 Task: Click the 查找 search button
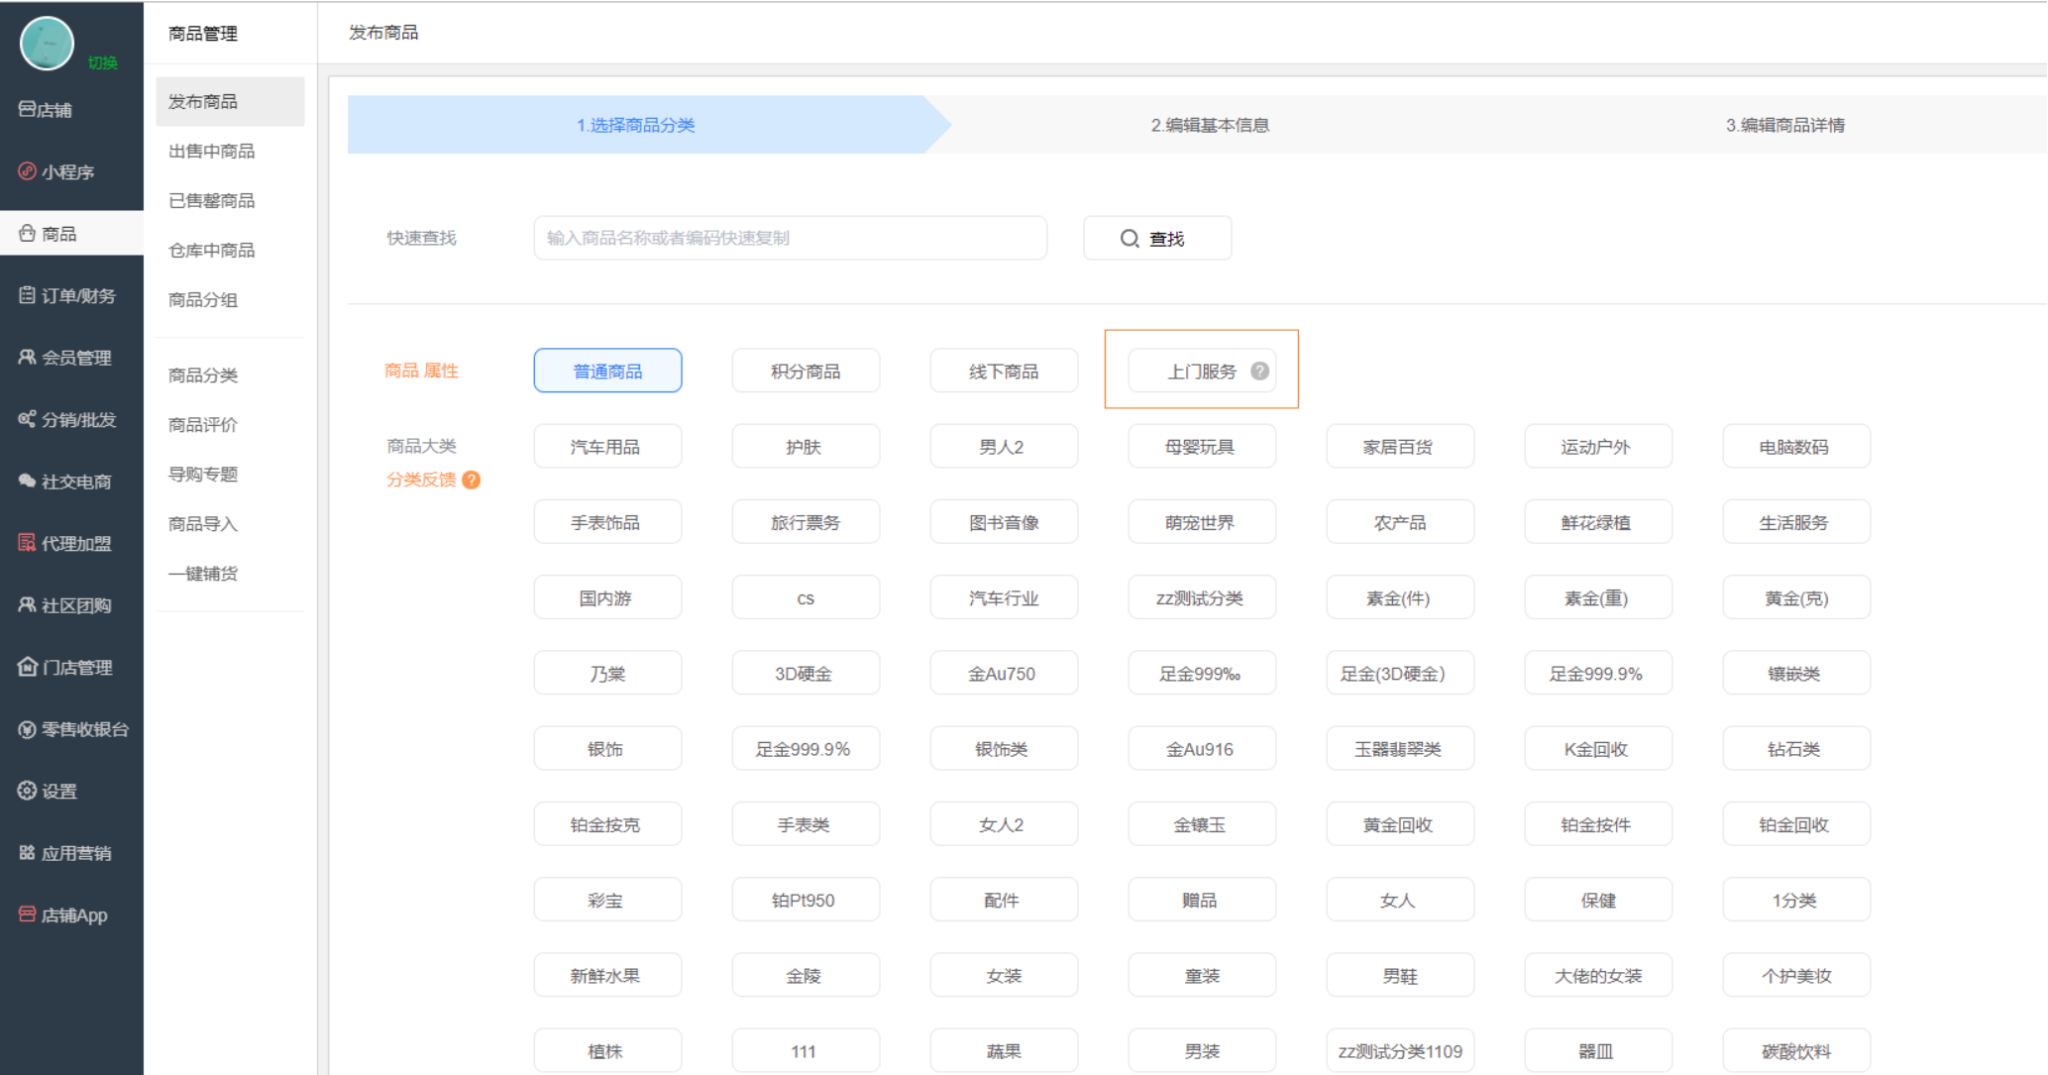[x=1157, y=238]
